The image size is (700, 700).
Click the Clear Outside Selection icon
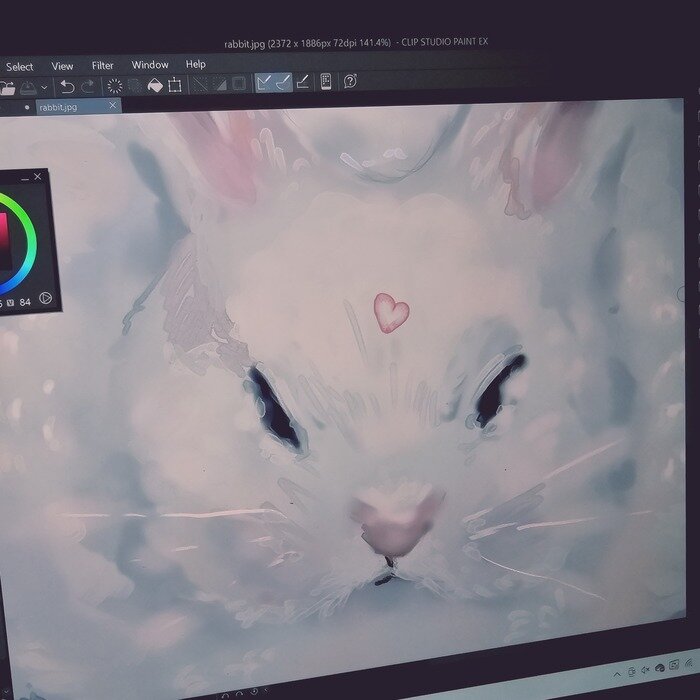134,85
